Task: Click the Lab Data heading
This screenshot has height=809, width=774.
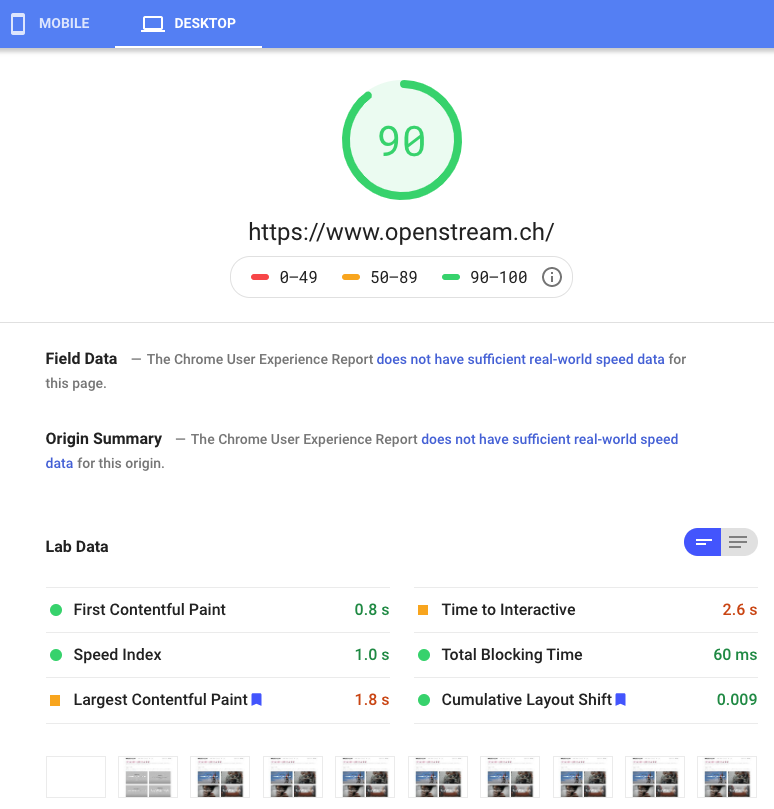Action: click(77, 546)
